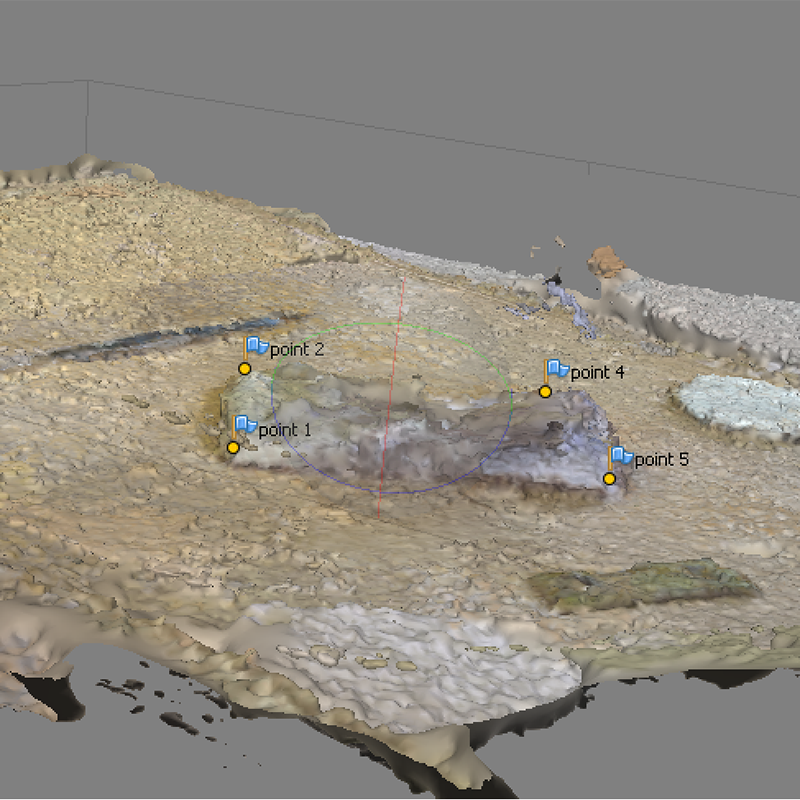Select the yellow marker dot of point 4
This screenshot has width=800, height=800.
coord(545,391)
